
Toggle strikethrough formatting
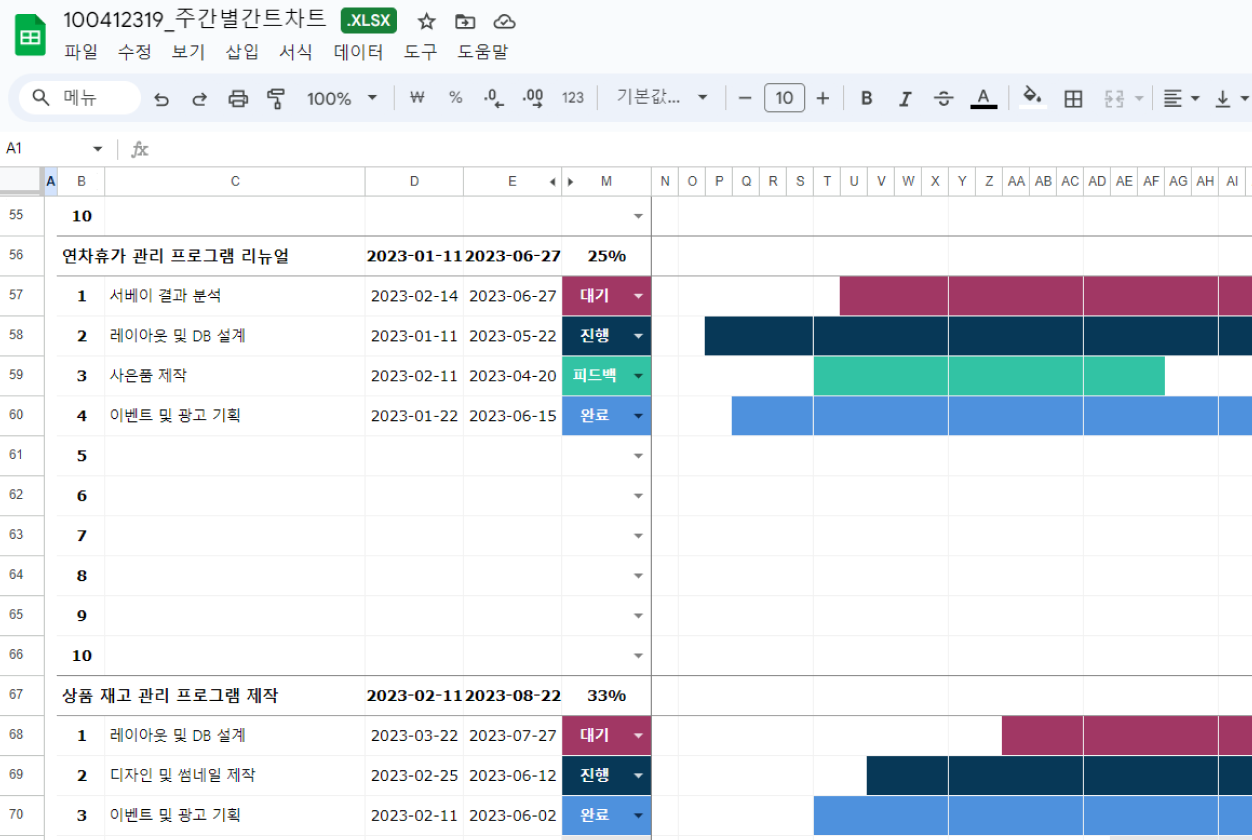pos(944,98)
